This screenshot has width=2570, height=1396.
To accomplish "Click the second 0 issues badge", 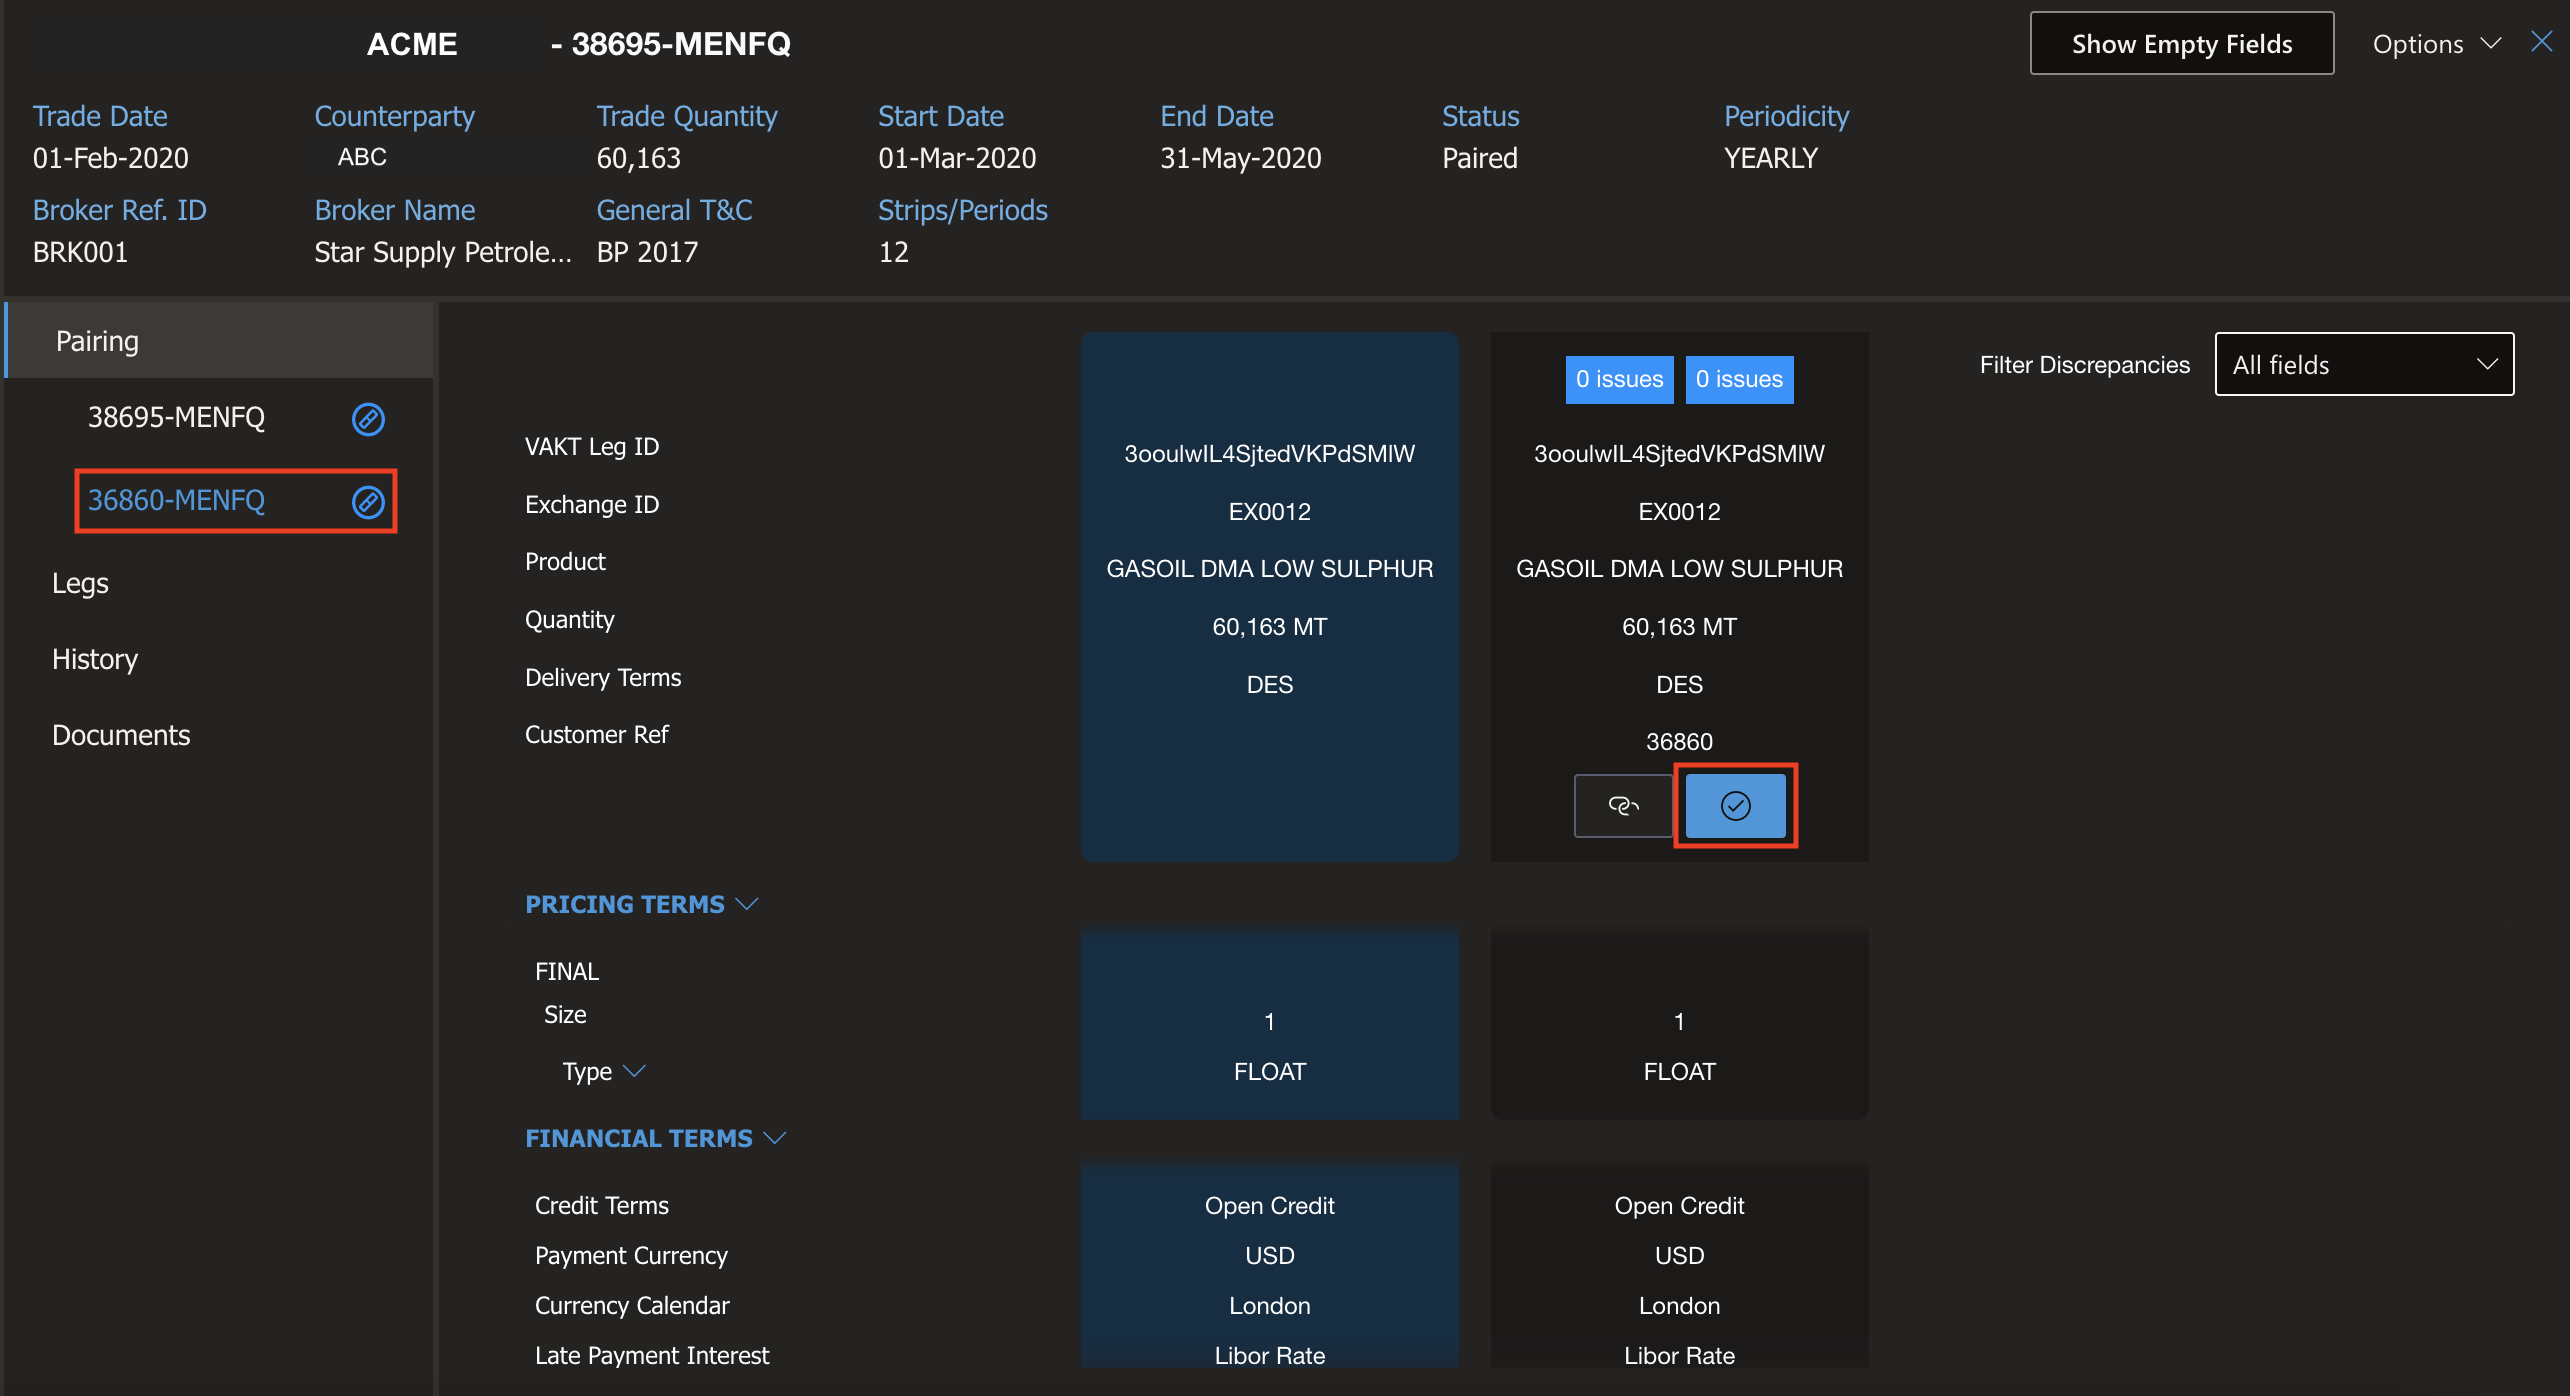I will click(x=1738, y=380).
